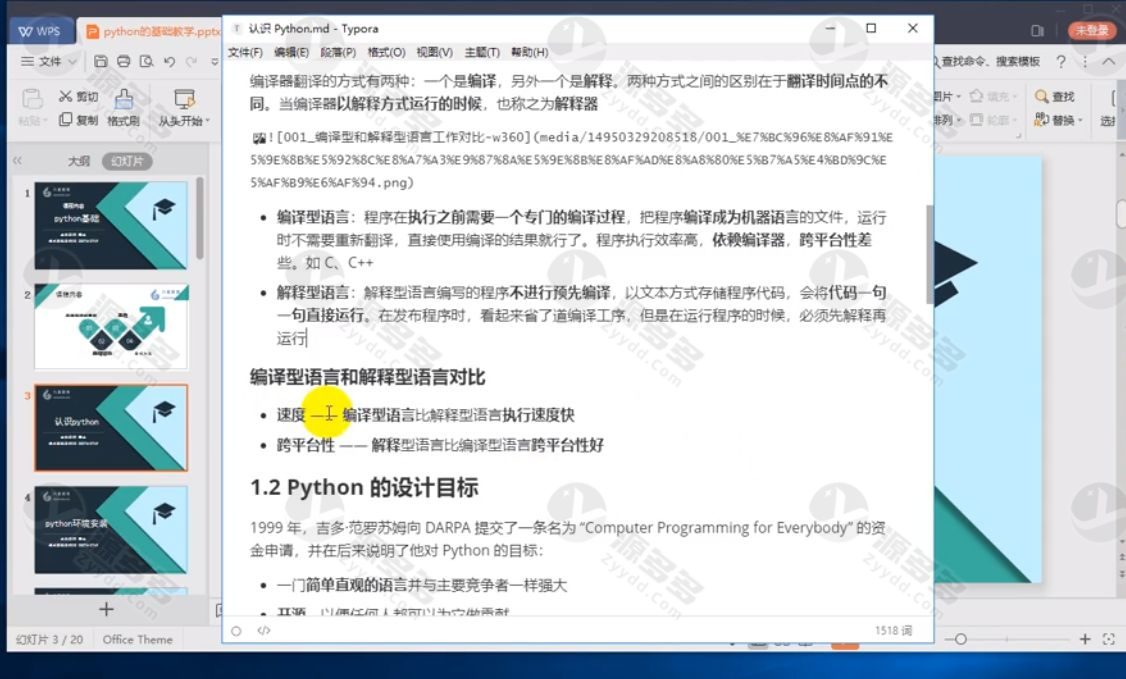The height and width of the screenshot is (679, 1126).
Task: Select slide 4 python环境安装 thumbnail
Action: 111,530
